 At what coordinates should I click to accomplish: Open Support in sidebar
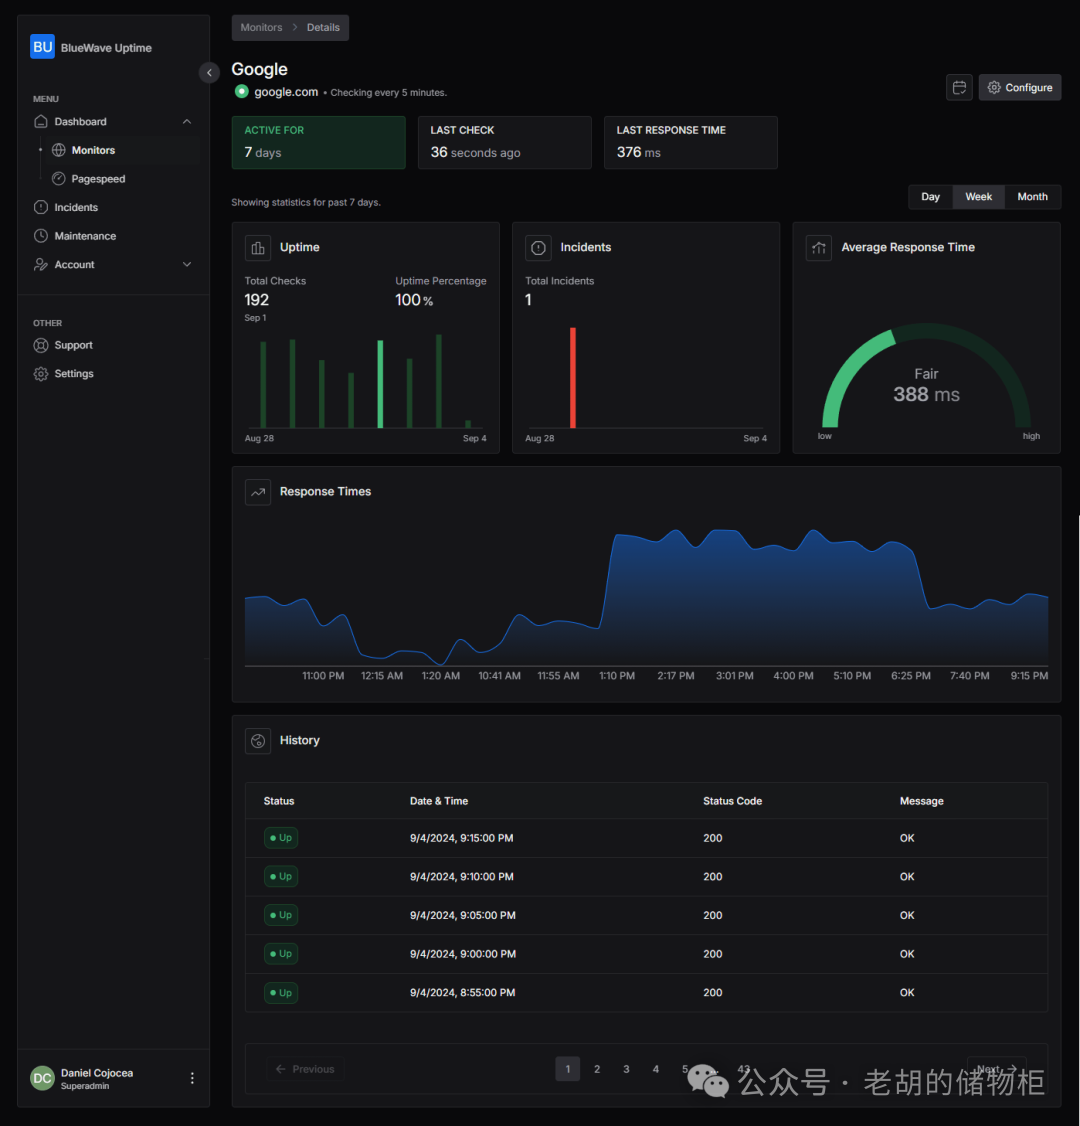tap(74, 345)
